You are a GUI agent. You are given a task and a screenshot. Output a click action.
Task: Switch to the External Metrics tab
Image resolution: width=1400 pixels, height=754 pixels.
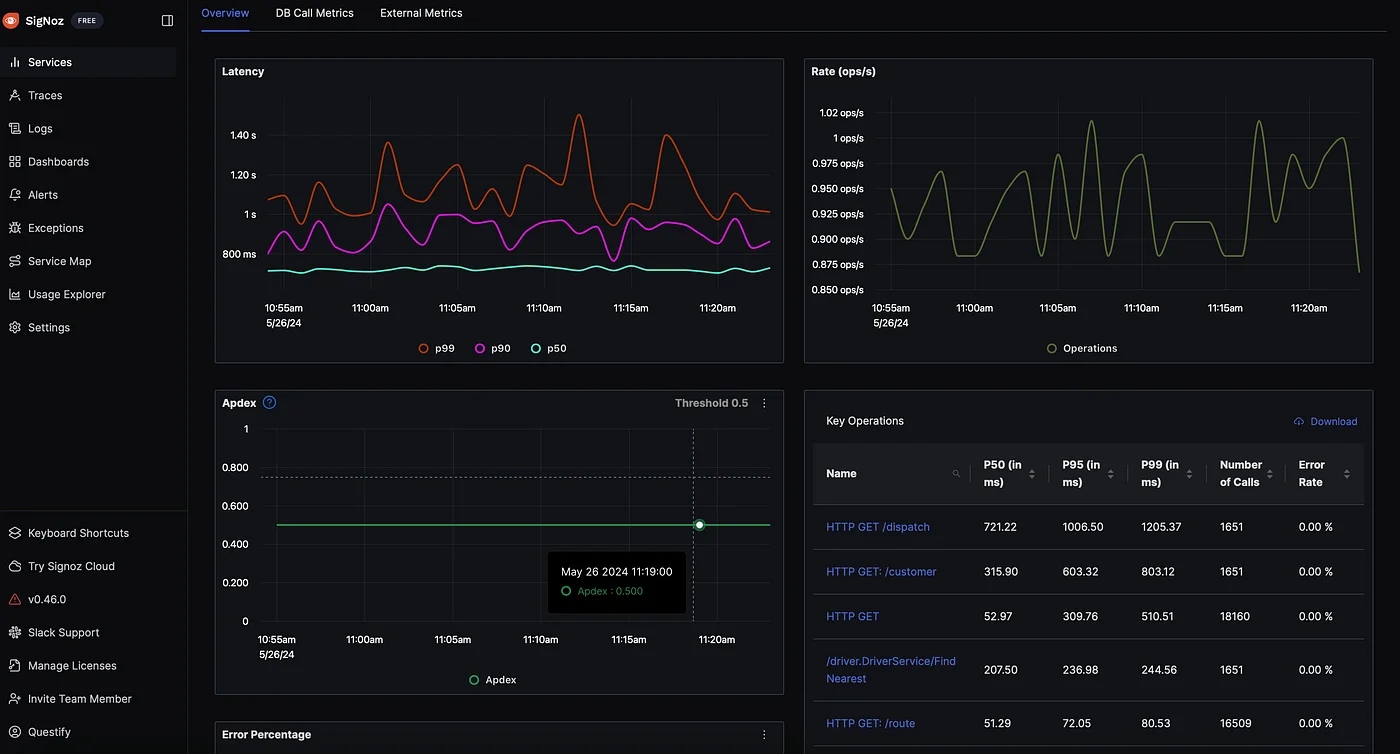(x=421, y=13)
